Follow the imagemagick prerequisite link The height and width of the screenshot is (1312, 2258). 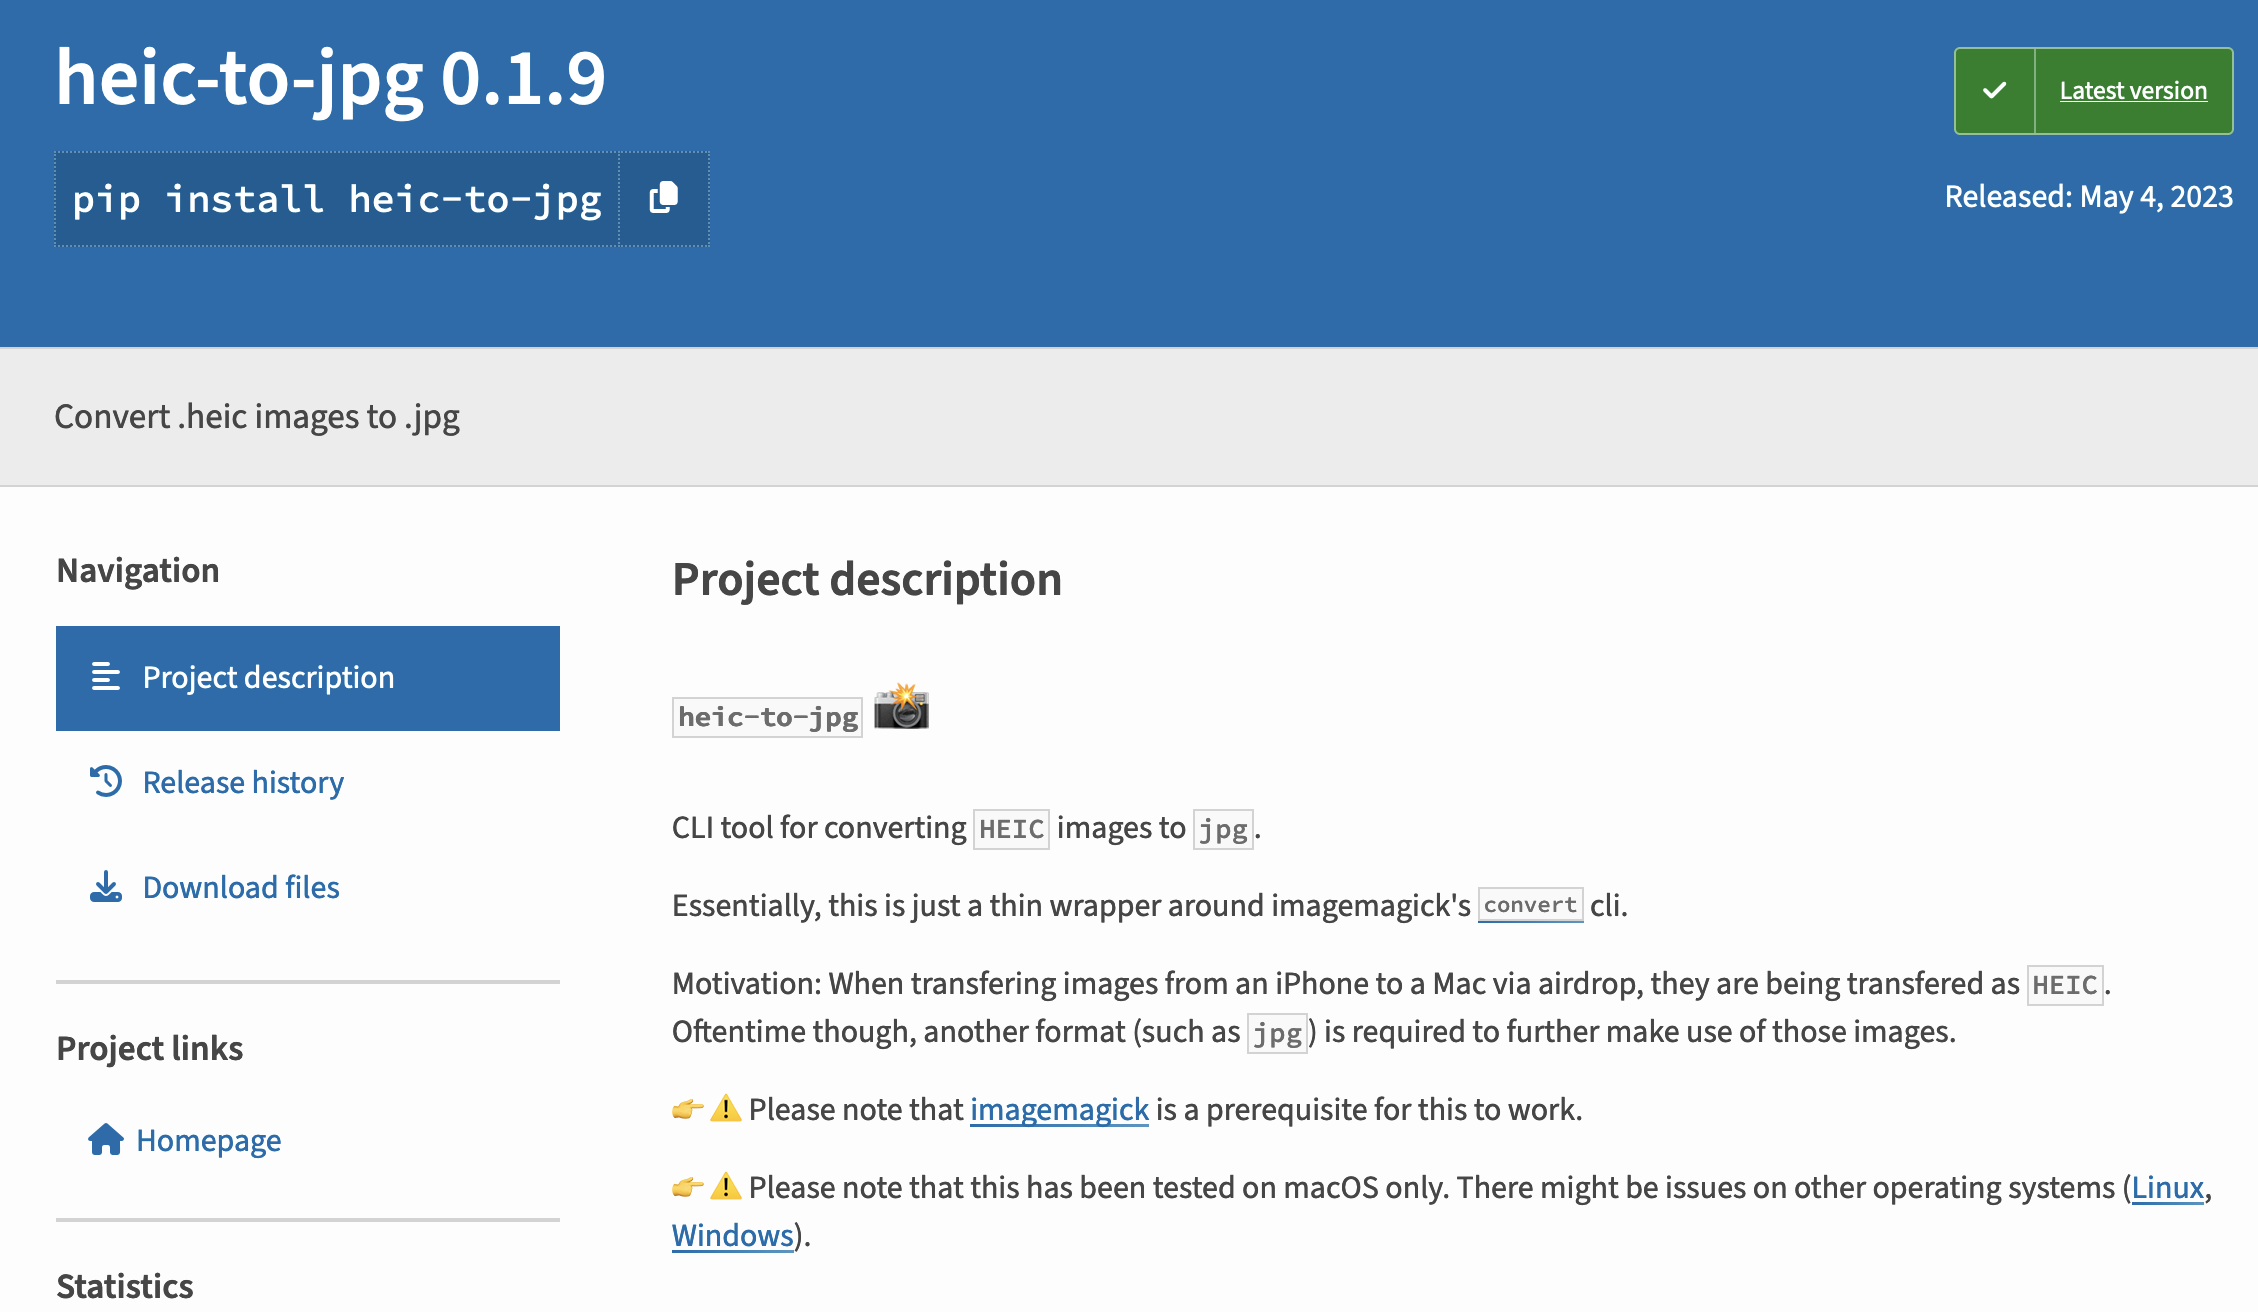click(1059, 1109)
